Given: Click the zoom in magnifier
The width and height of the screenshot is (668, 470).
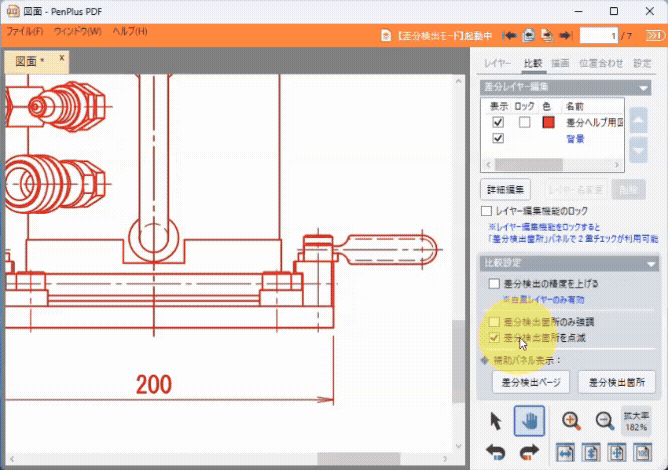Looking at the screenshot, I should [571, 422].
